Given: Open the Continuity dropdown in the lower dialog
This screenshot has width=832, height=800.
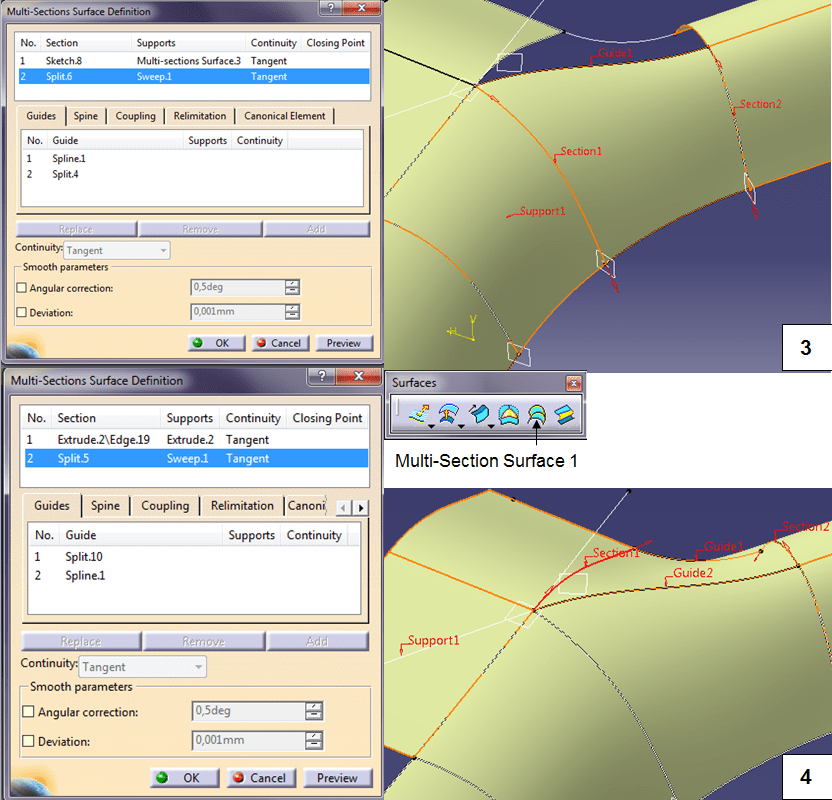Looking at the screenshot, I should point(142,667).
